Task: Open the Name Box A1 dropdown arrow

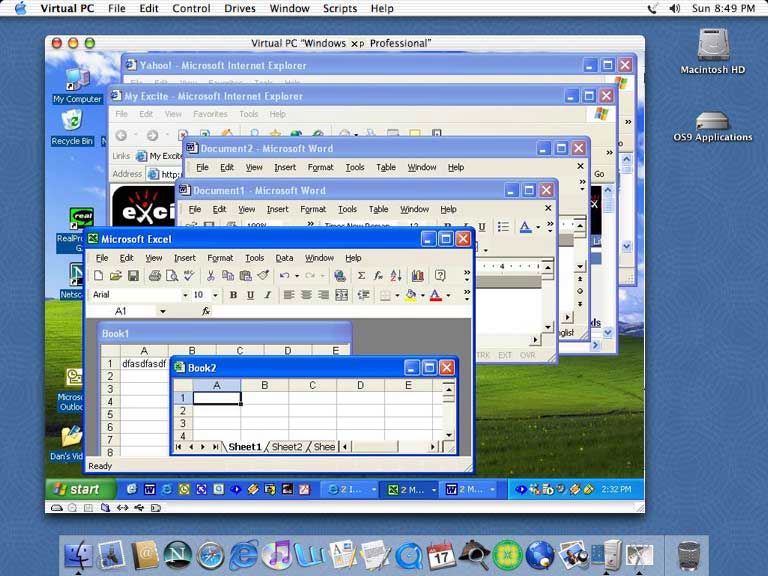Action: pyautogui.click(x=163, y=311)
